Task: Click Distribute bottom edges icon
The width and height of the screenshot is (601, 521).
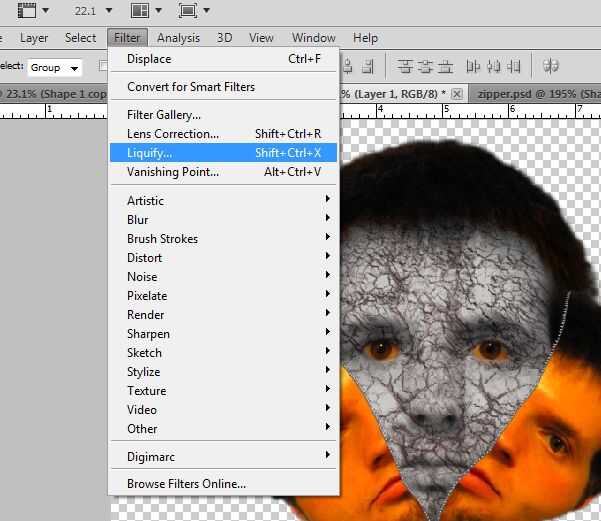Action: tap(445, 66)
